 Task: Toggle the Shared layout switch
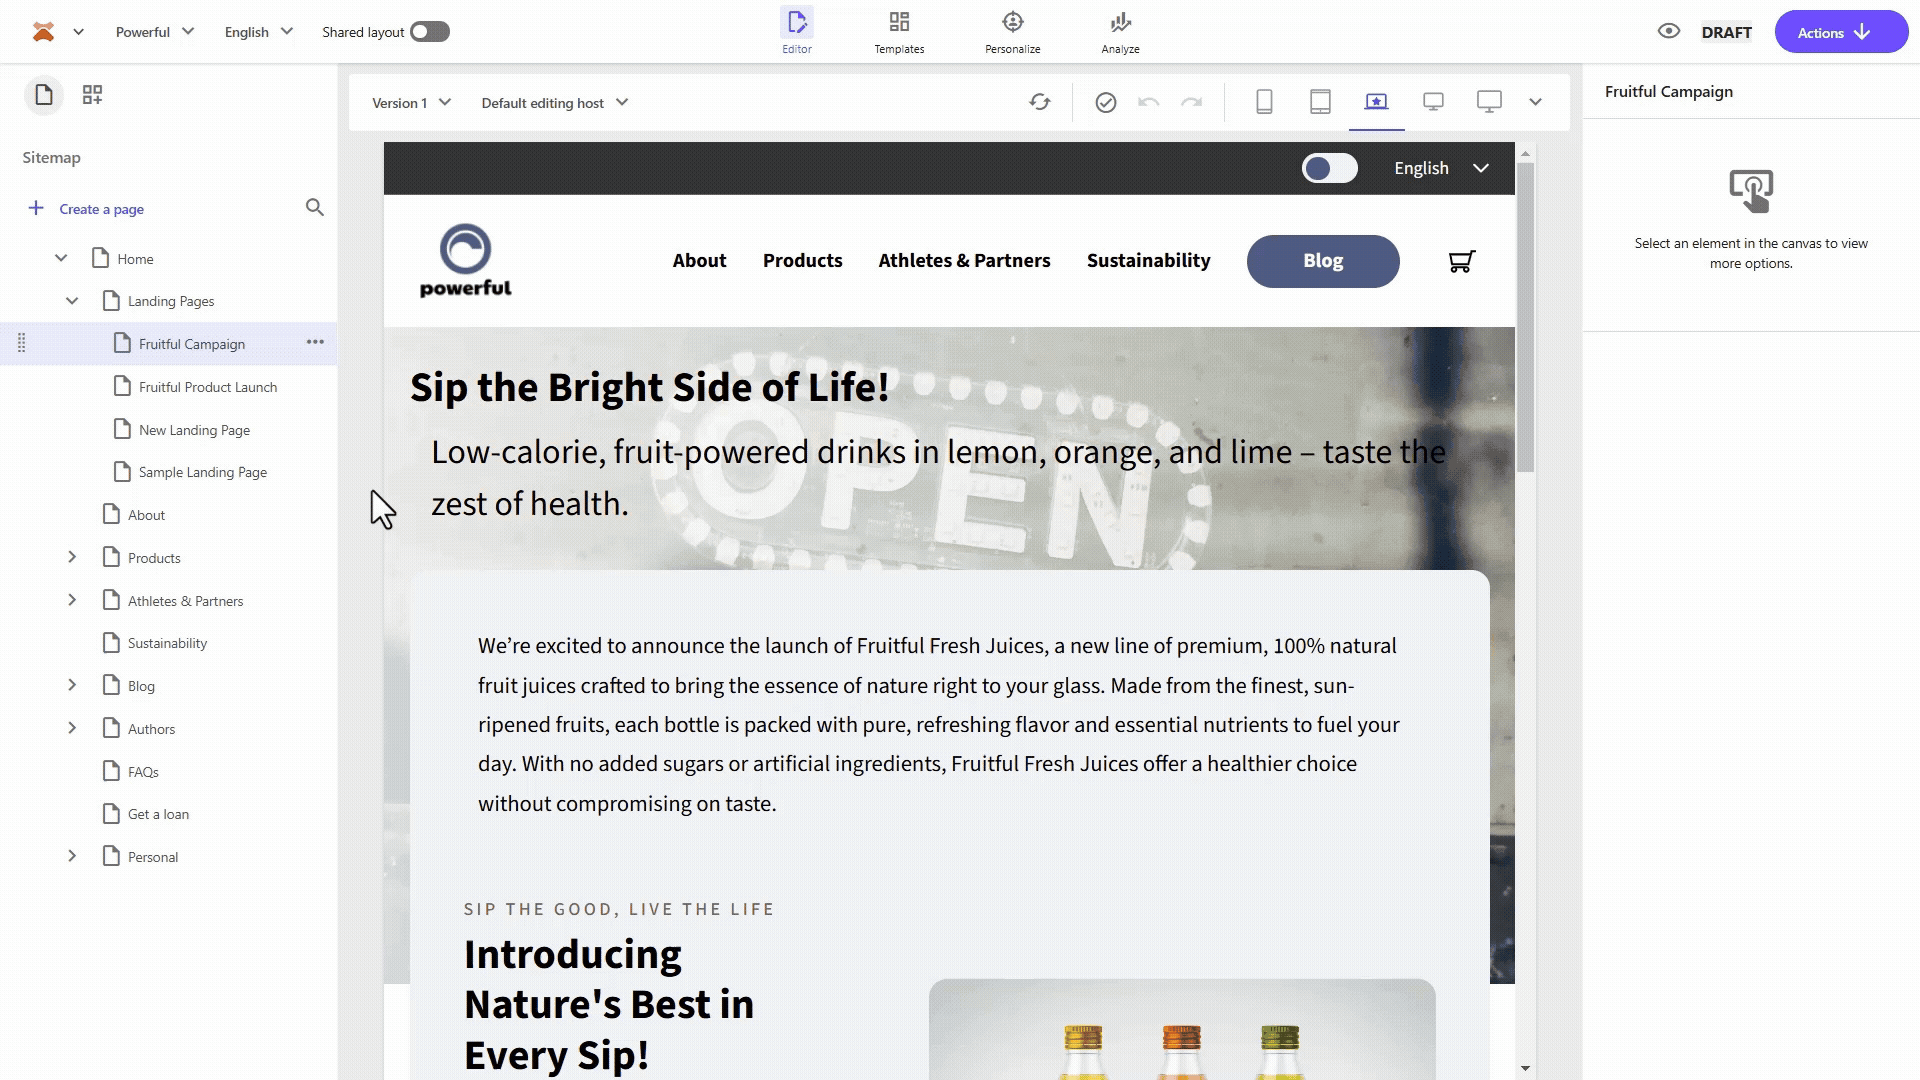430,32
